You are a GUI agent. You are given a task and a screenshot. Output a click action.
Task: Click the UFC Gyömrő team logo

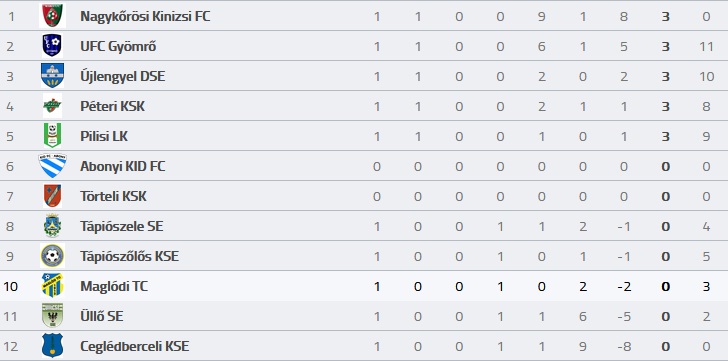(52, 45)
